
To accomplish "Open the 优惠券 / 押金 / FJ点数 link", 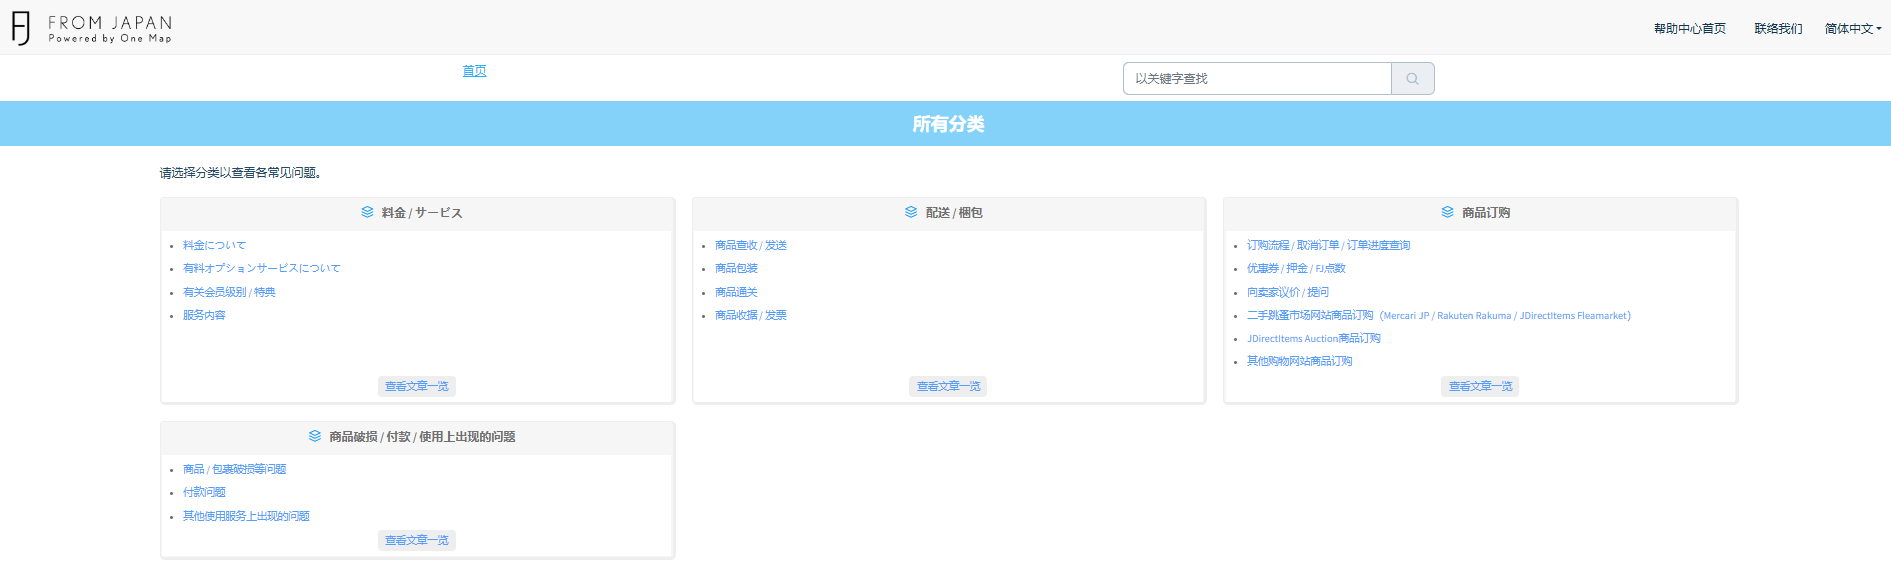I will click(x=1295, y=268).
